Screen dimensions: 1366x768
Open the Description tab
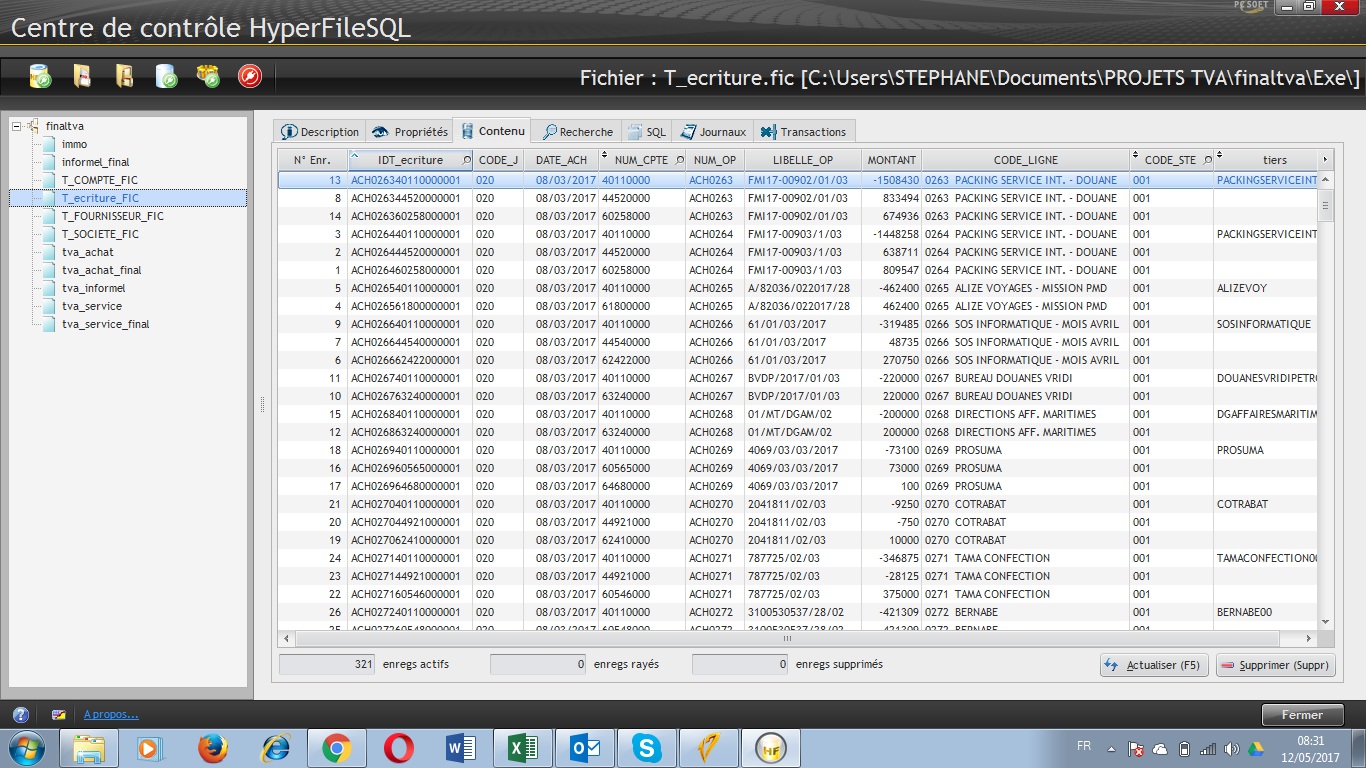coord(319,132)
